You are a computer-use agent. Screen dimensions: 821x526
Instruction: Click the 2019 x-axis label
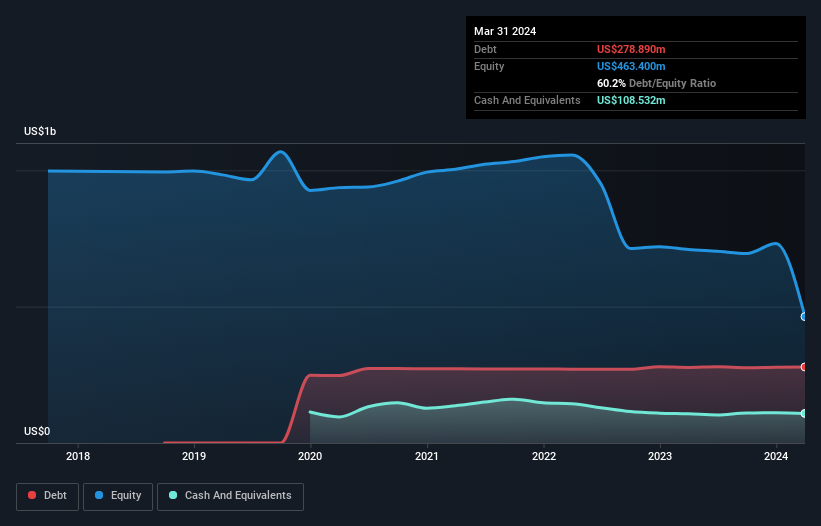(194, 456)
